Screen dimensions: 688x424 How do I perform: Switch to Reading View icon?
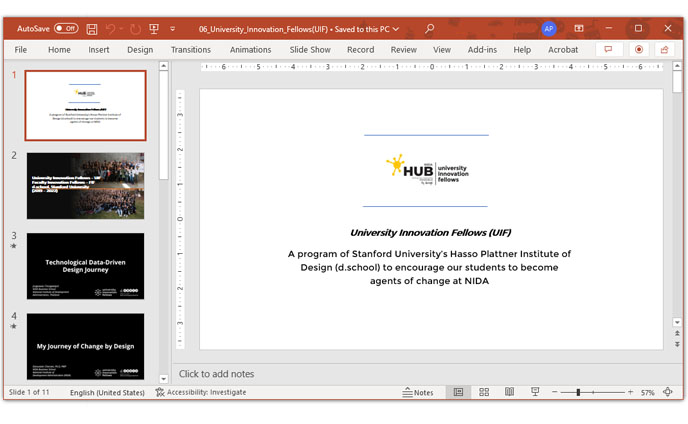pos(509,392)
